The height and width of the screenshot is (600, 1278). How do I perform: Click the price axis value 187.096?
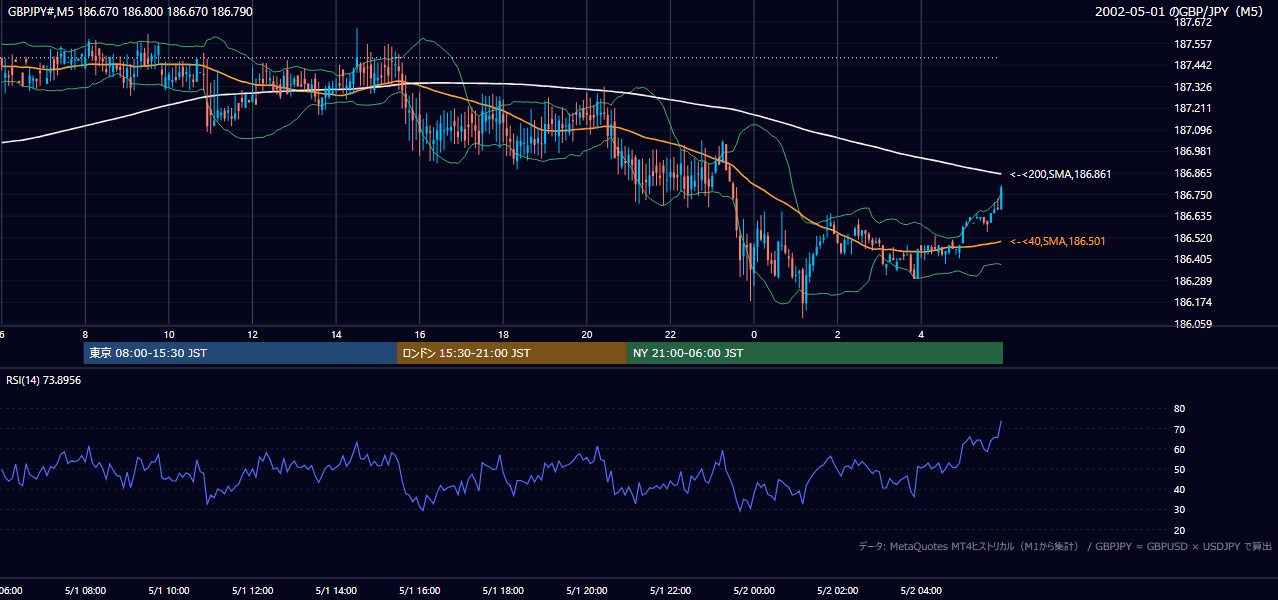[x=1191, y=130]
